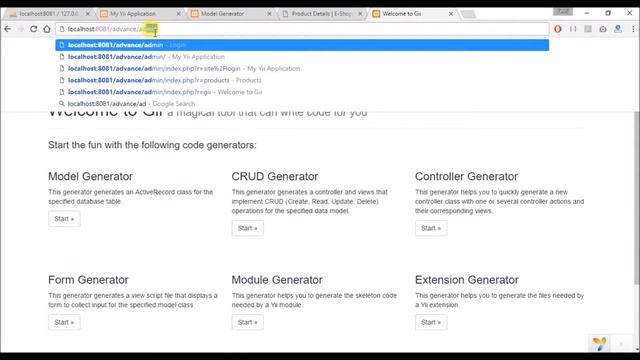Start the Module Generator
Viewport: 640px width, 360px height.
coord(247,322)
